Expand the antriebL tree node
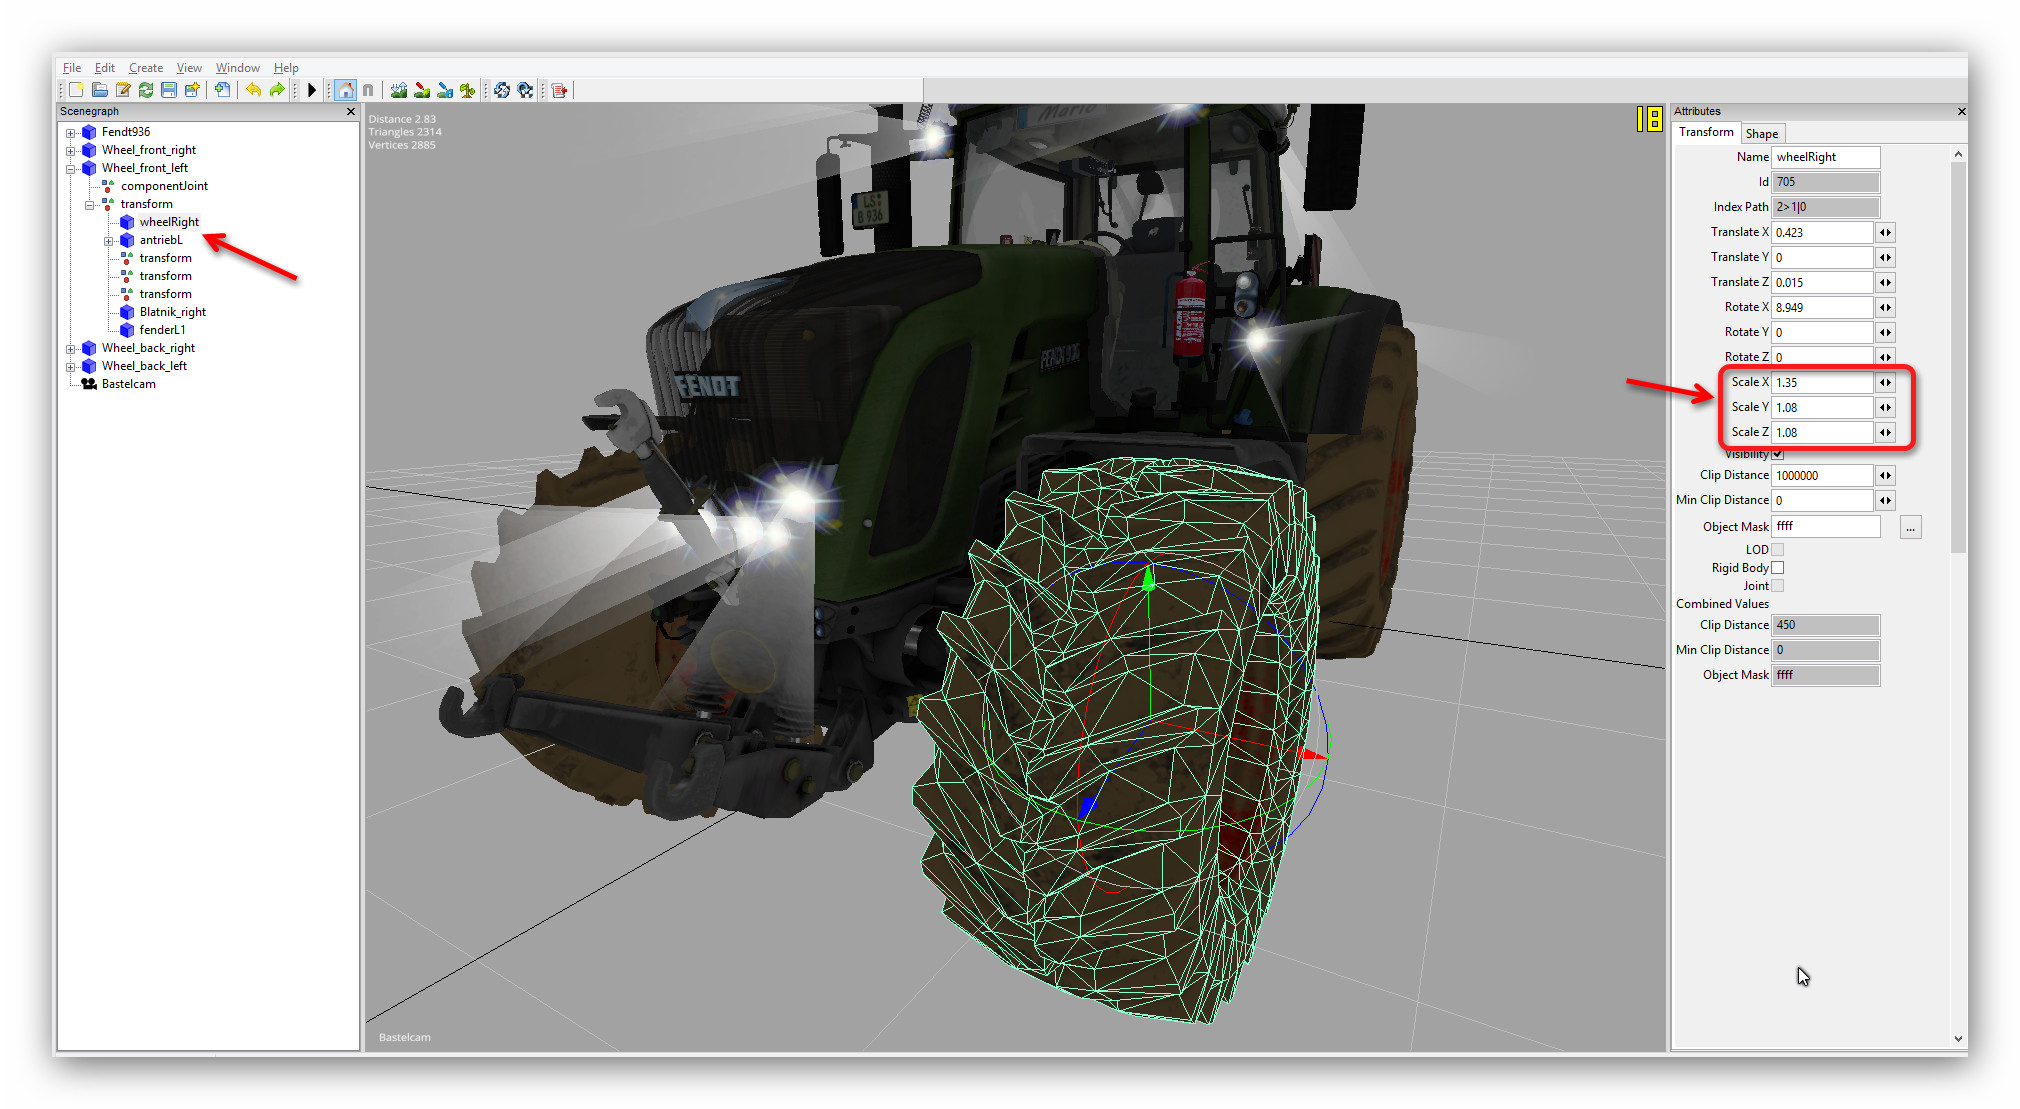 (109, 240)
